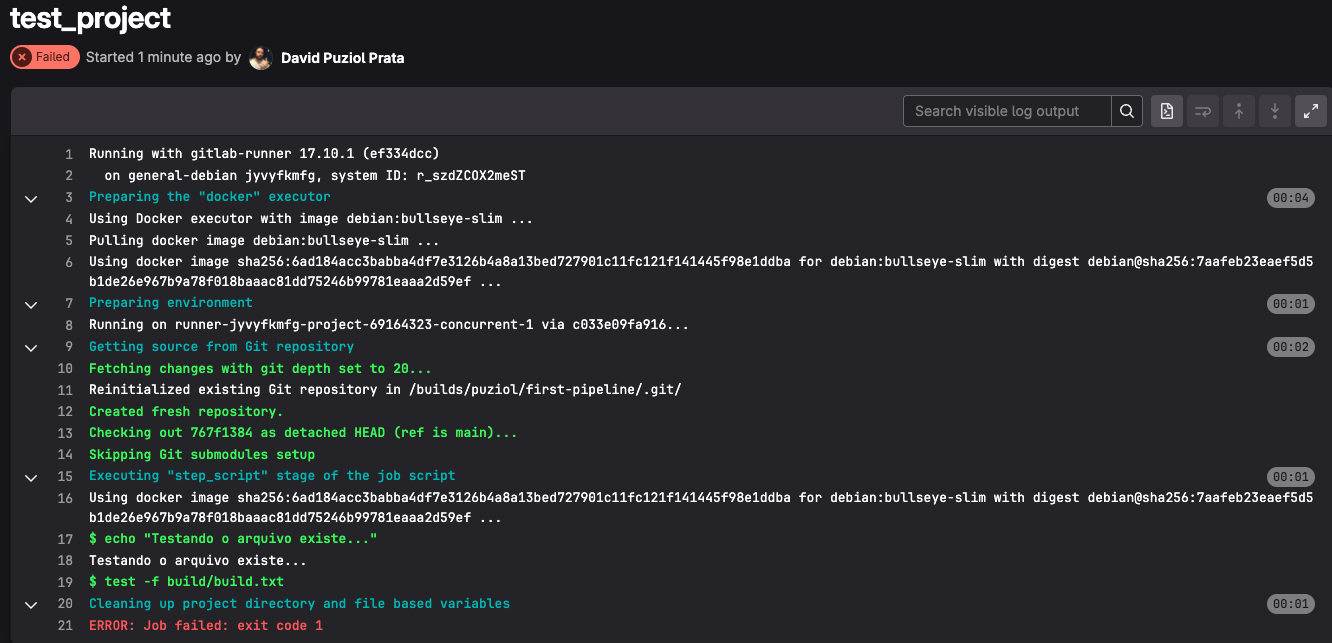The image size is (1332, 643).
Task: Open the raw job log
Action: [1166, 111]
